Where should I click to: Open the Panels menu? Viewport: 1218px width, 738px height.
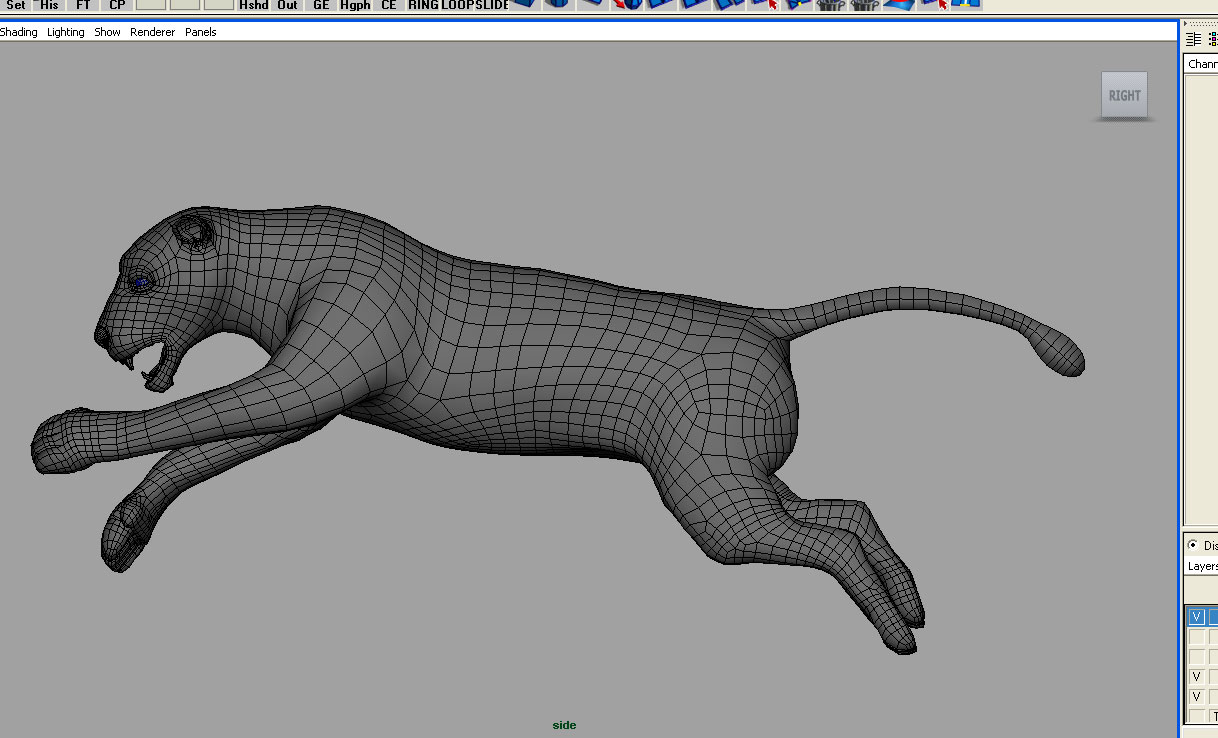pos(201,32)
